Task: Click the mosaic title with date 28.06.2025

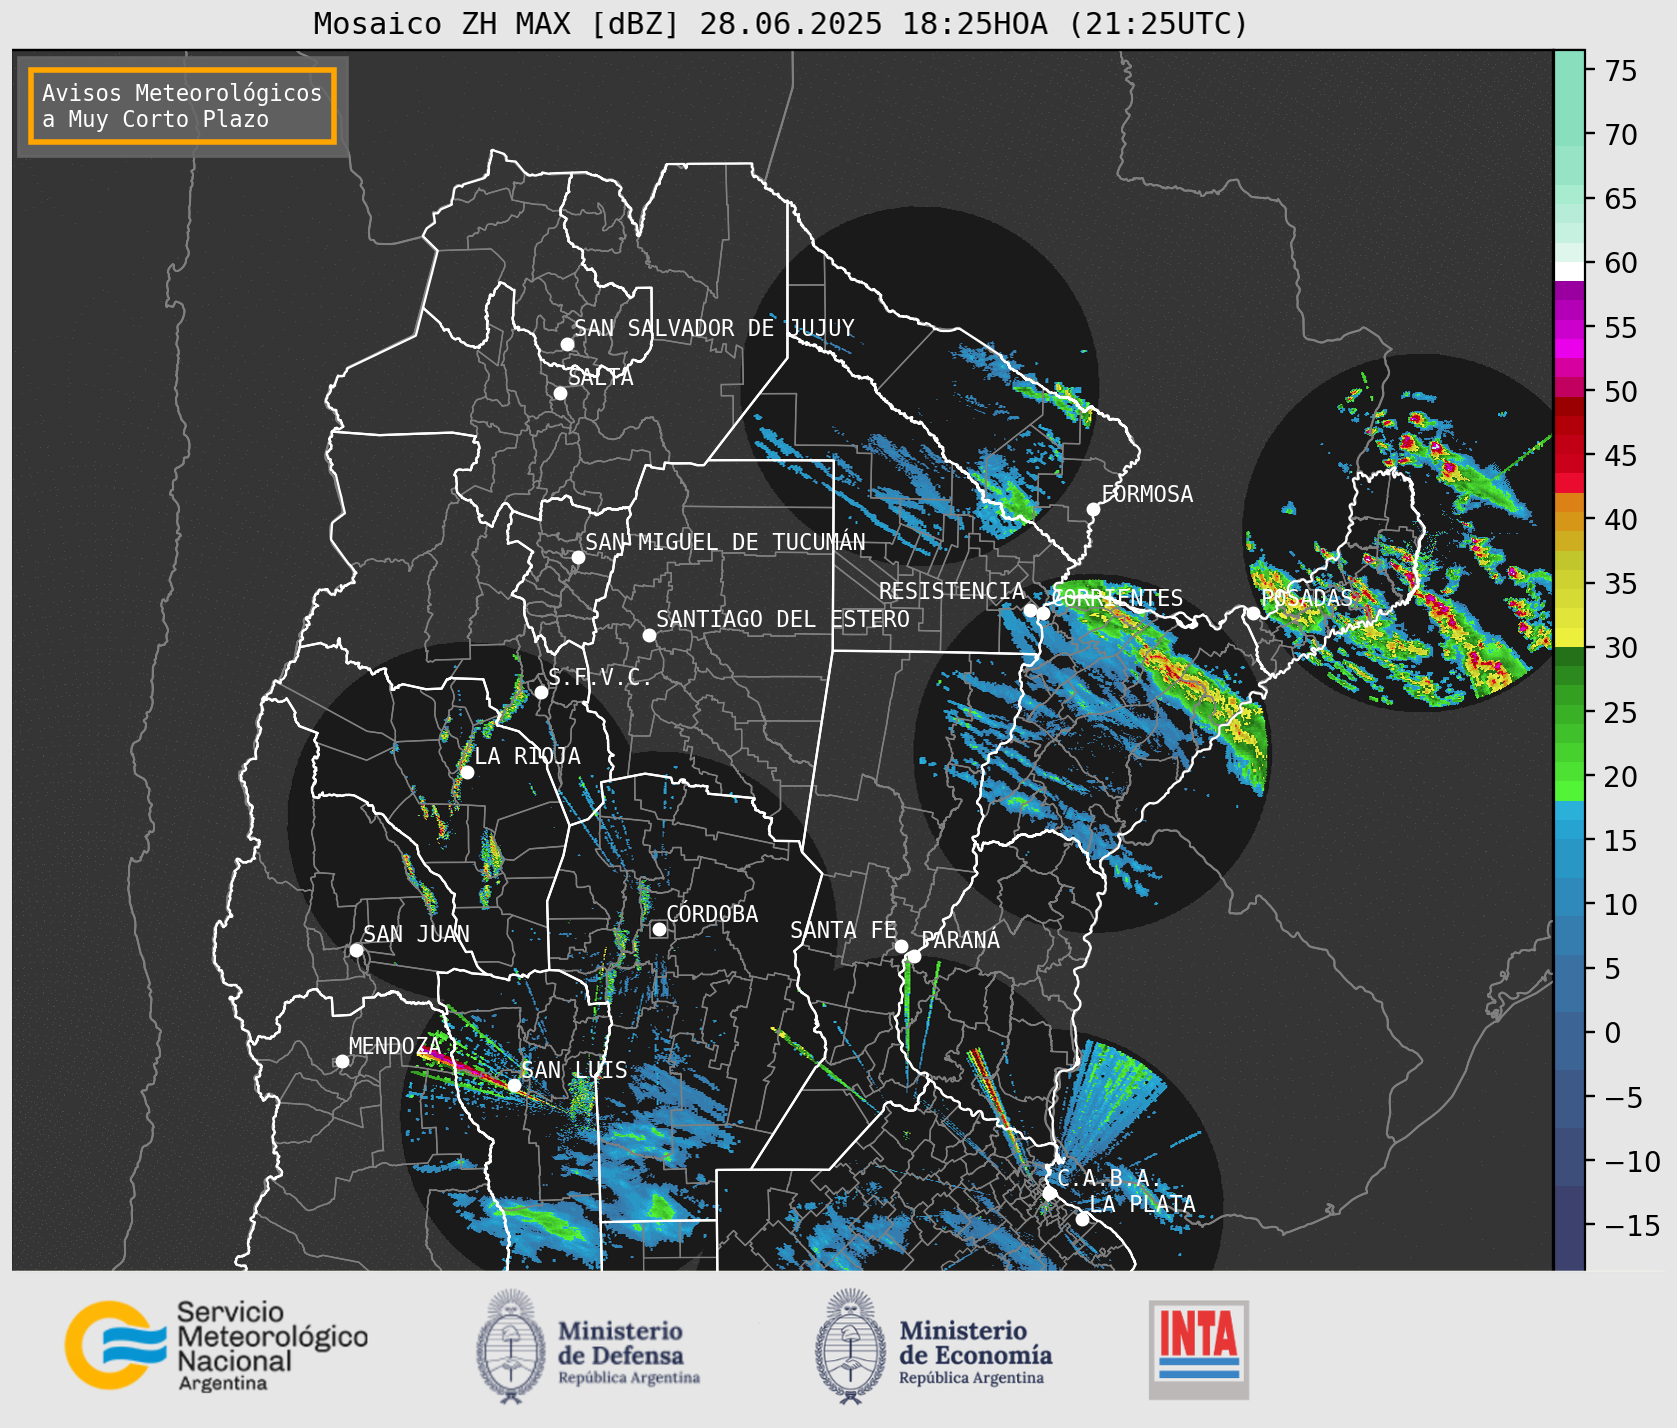Action: pos(781,23)
